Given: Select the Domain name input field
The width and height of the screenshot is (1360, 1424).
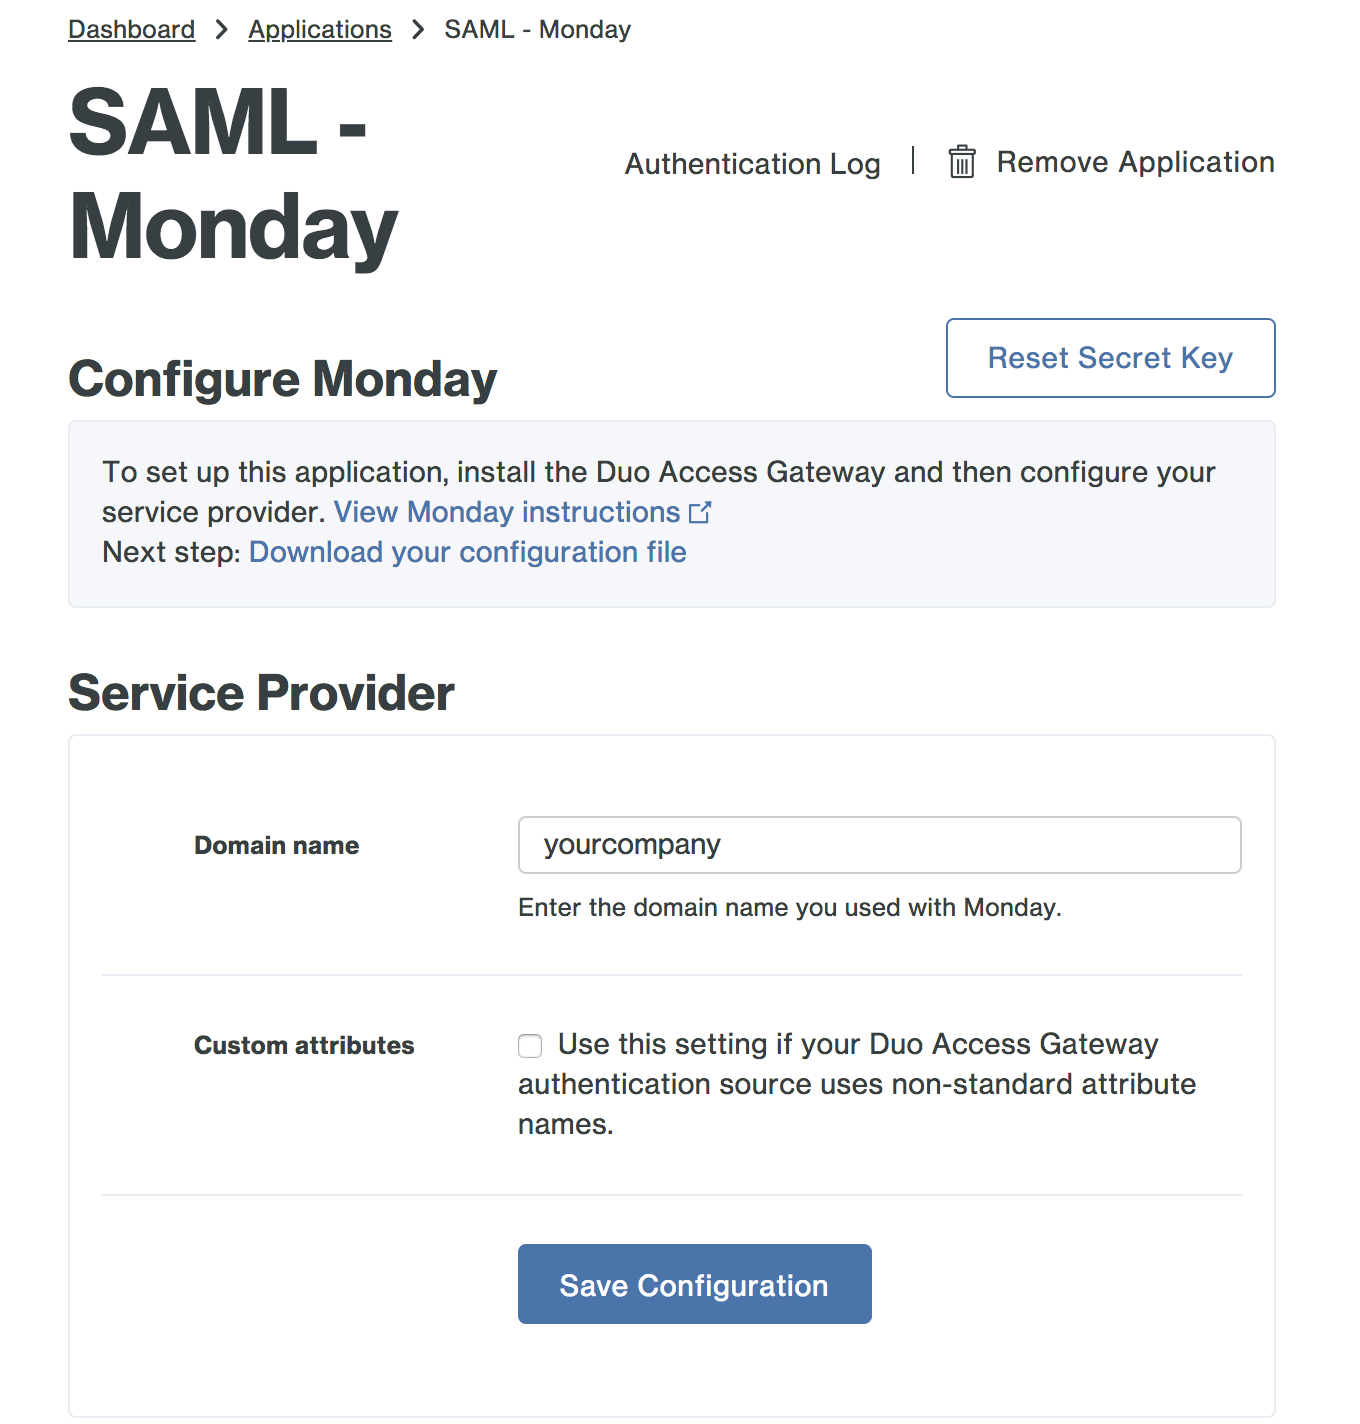Looking at the screenshot, I should [x=878, y=845].
